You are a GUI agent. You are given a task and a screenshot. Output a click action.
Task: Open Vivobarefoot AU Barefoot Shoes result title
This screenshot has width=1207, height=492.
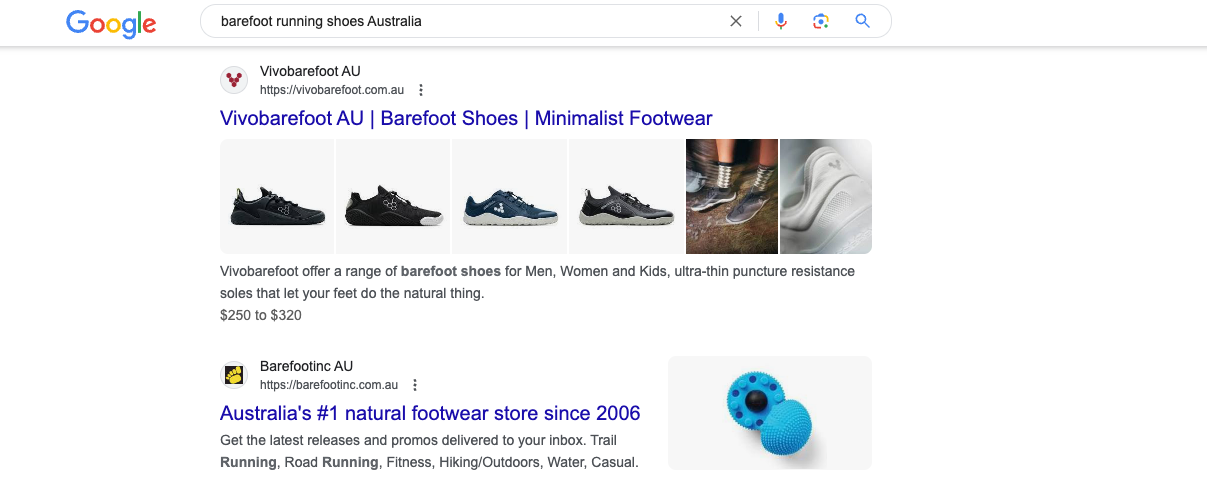pyautogui.click(x=466, y=119)
